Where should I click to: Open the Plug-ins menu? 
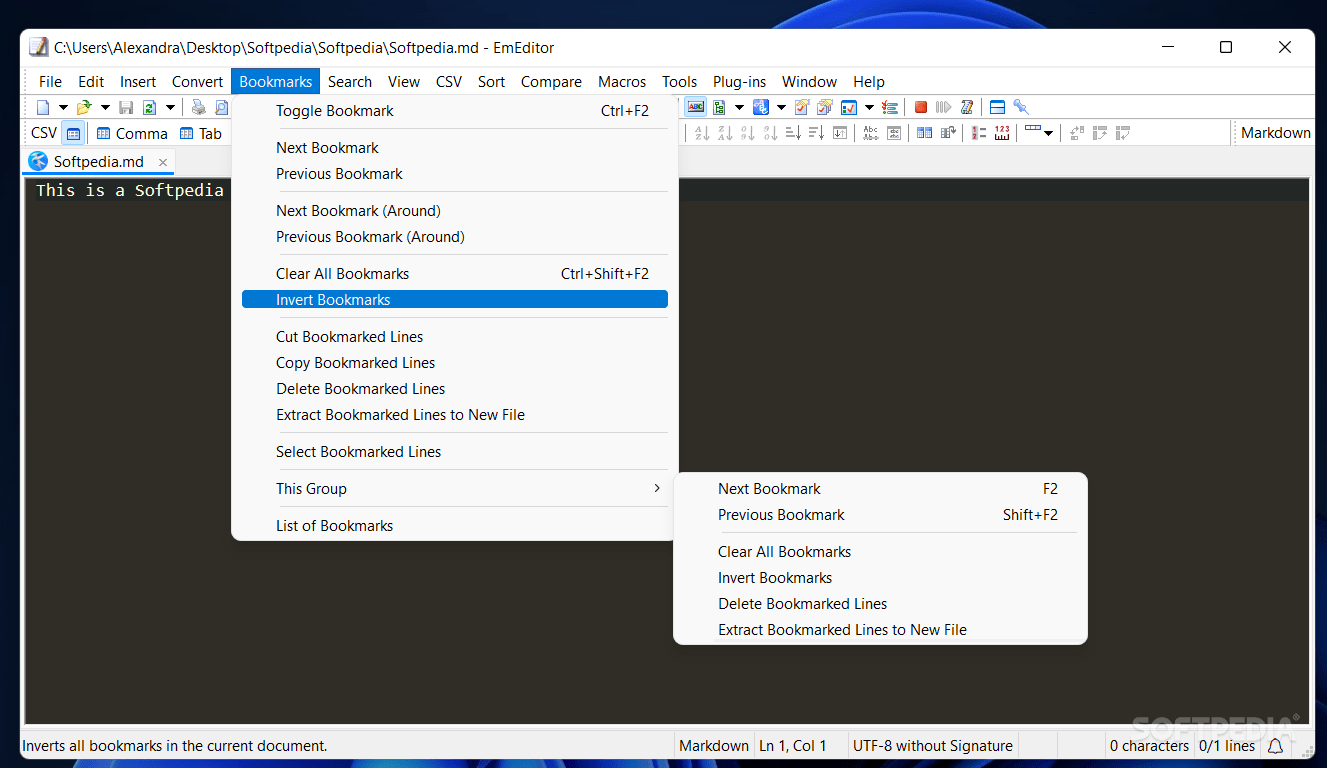739,82
